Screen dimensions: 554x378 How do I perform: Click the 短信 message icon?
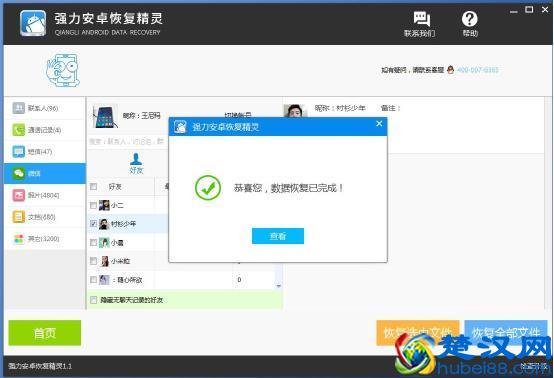tap(18, 152)
